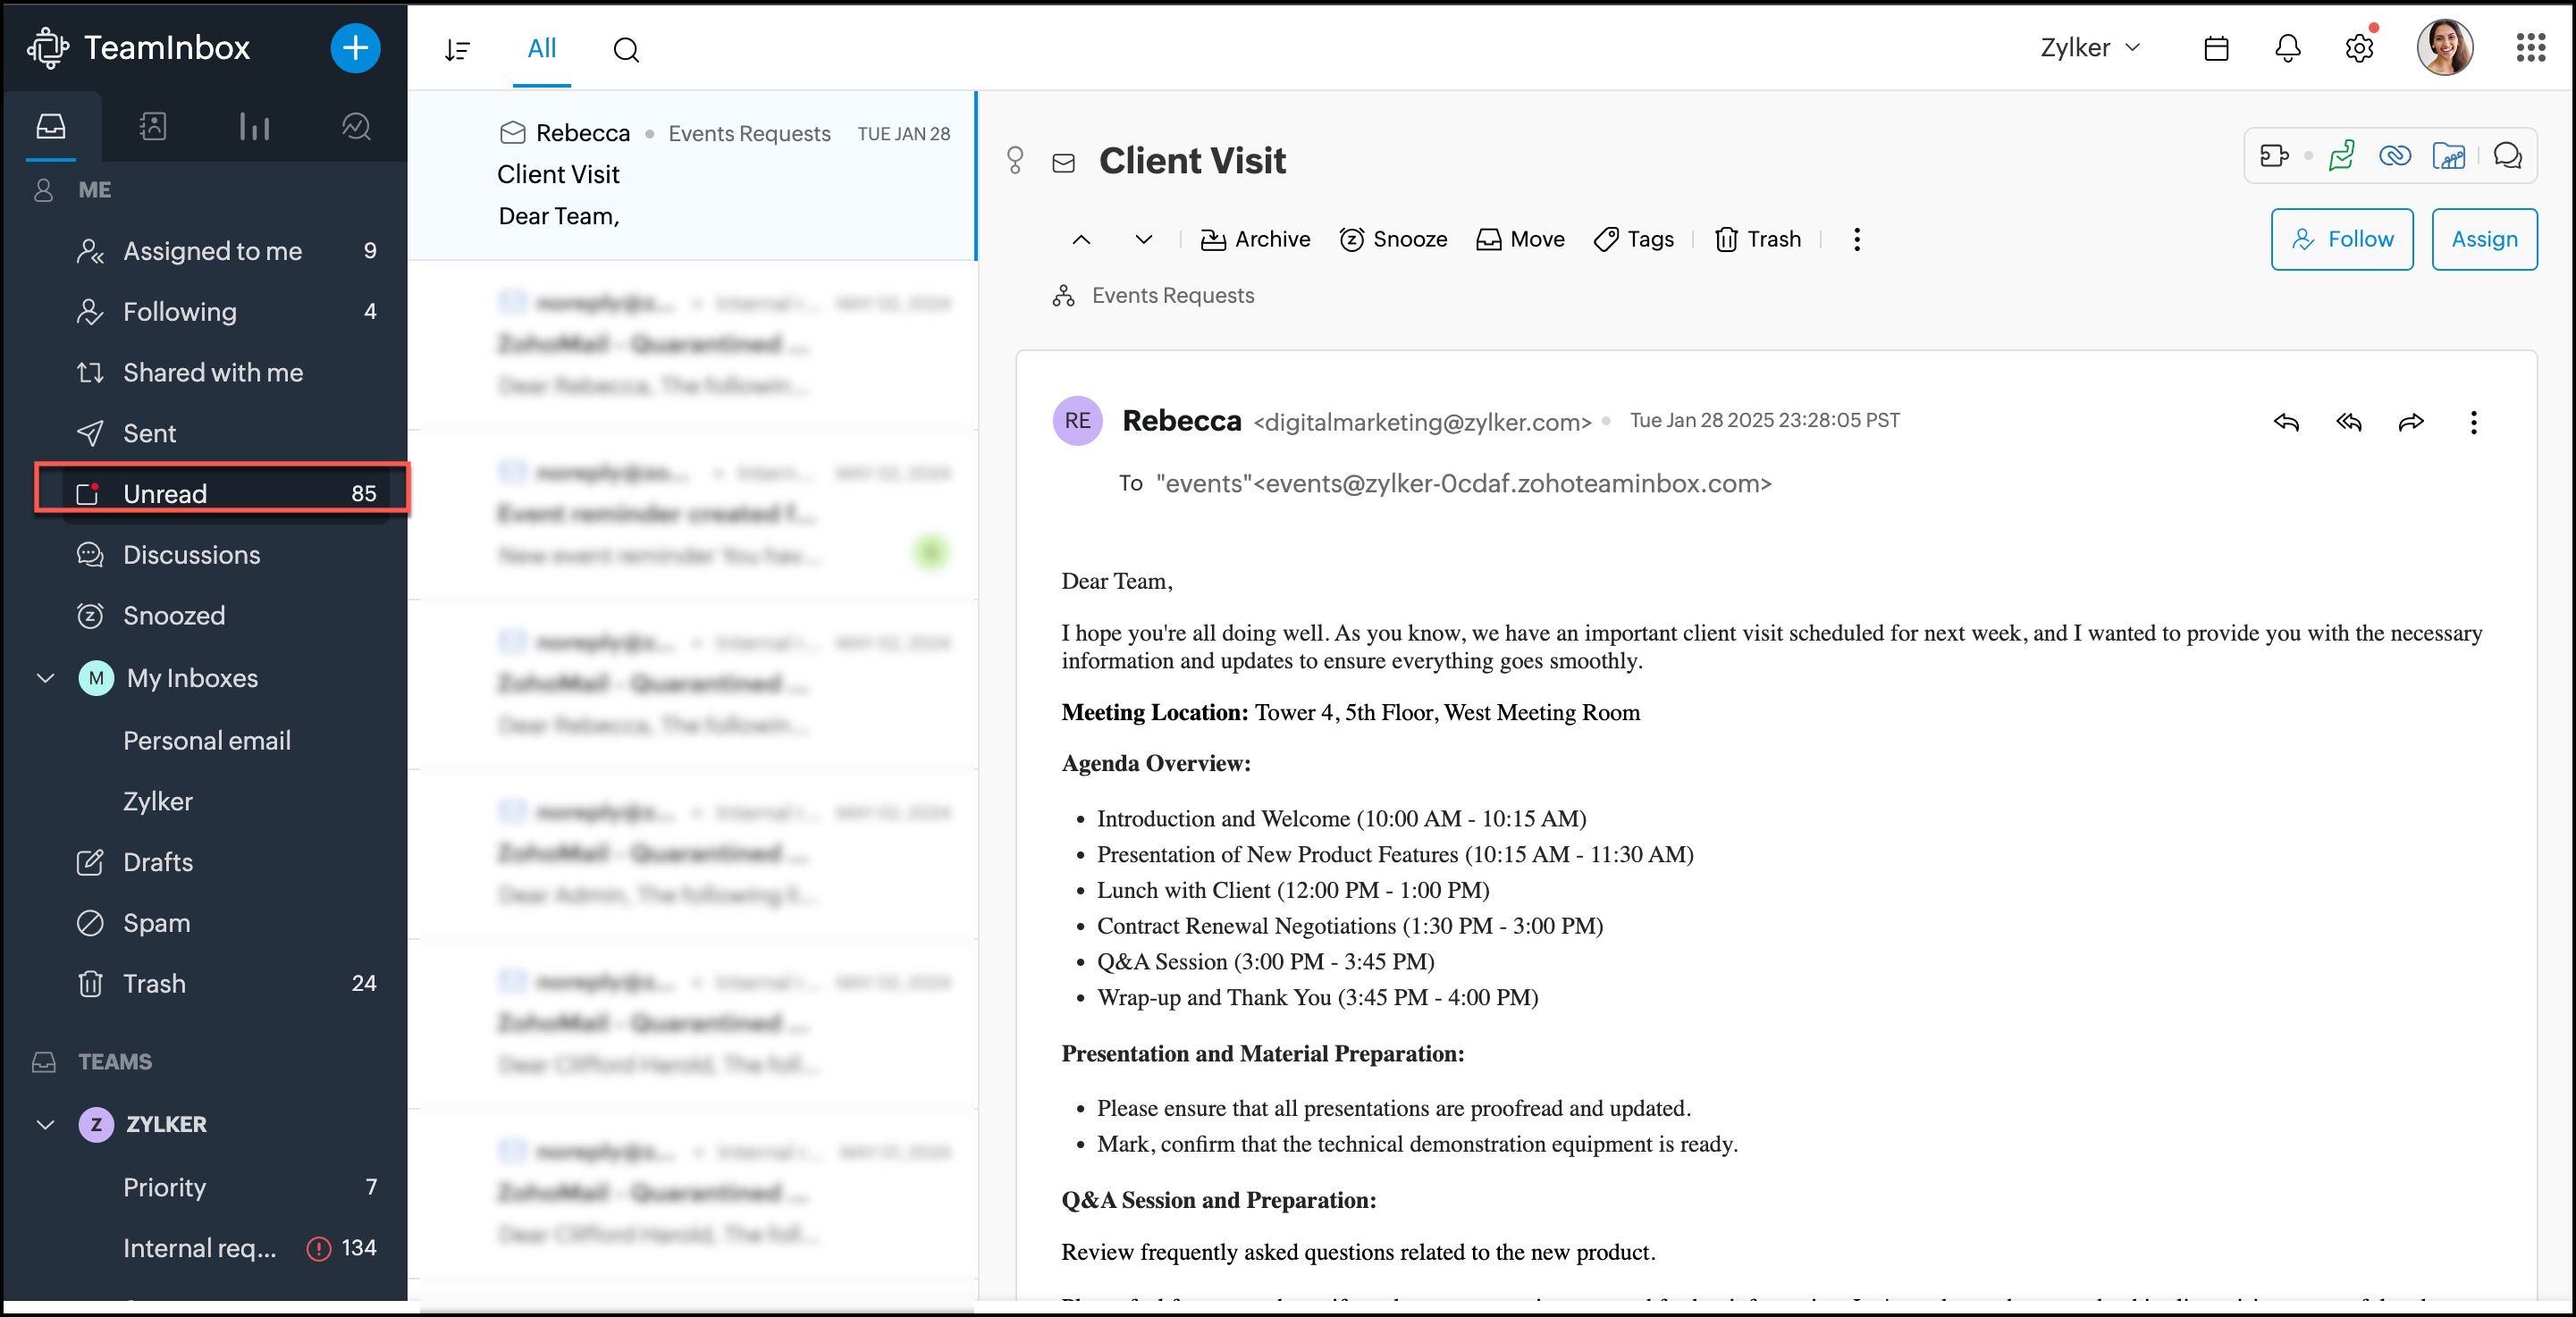The image size is (2576, 1317).
Task: Click the Follow button
Action: pos(2341,239)
